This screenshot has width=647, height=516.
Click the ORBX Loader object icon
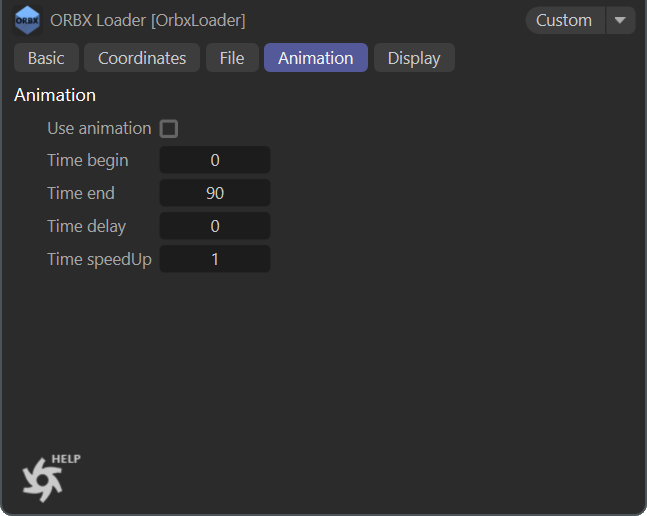coord(28,20)
